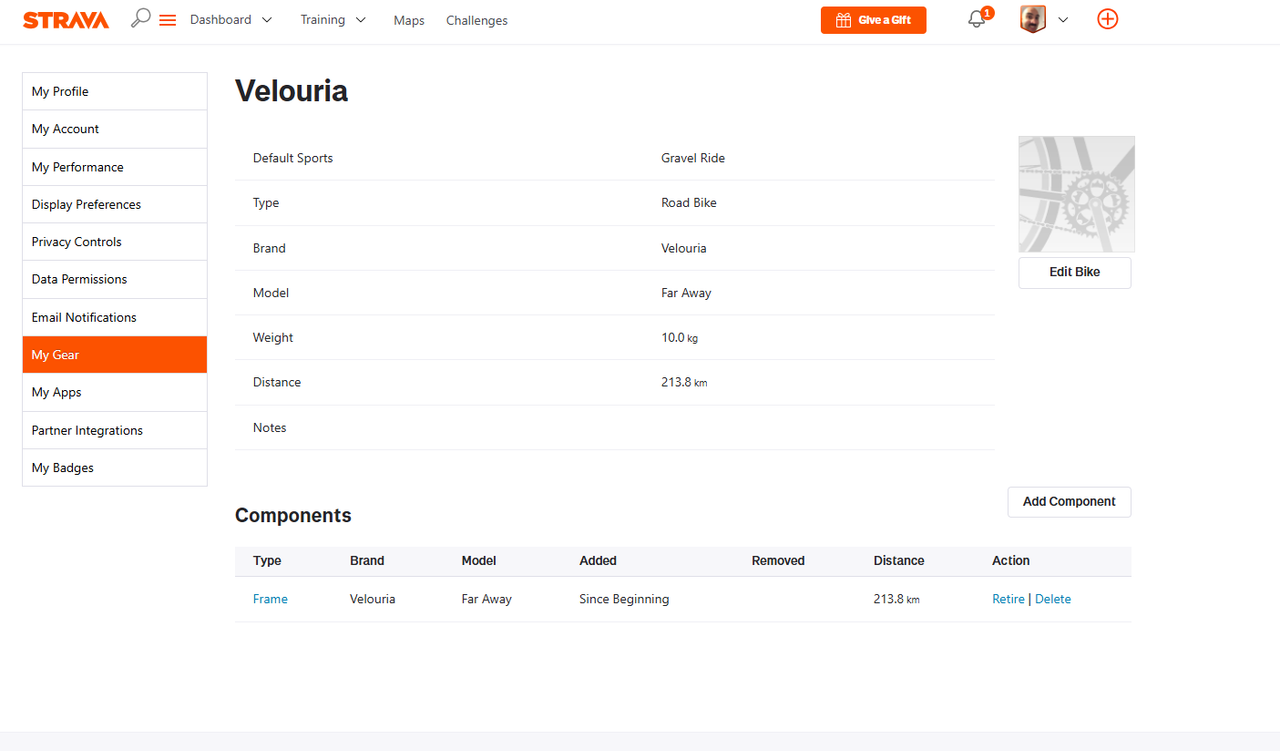
Task: Click the Removed column header
Action: (778, 561)
